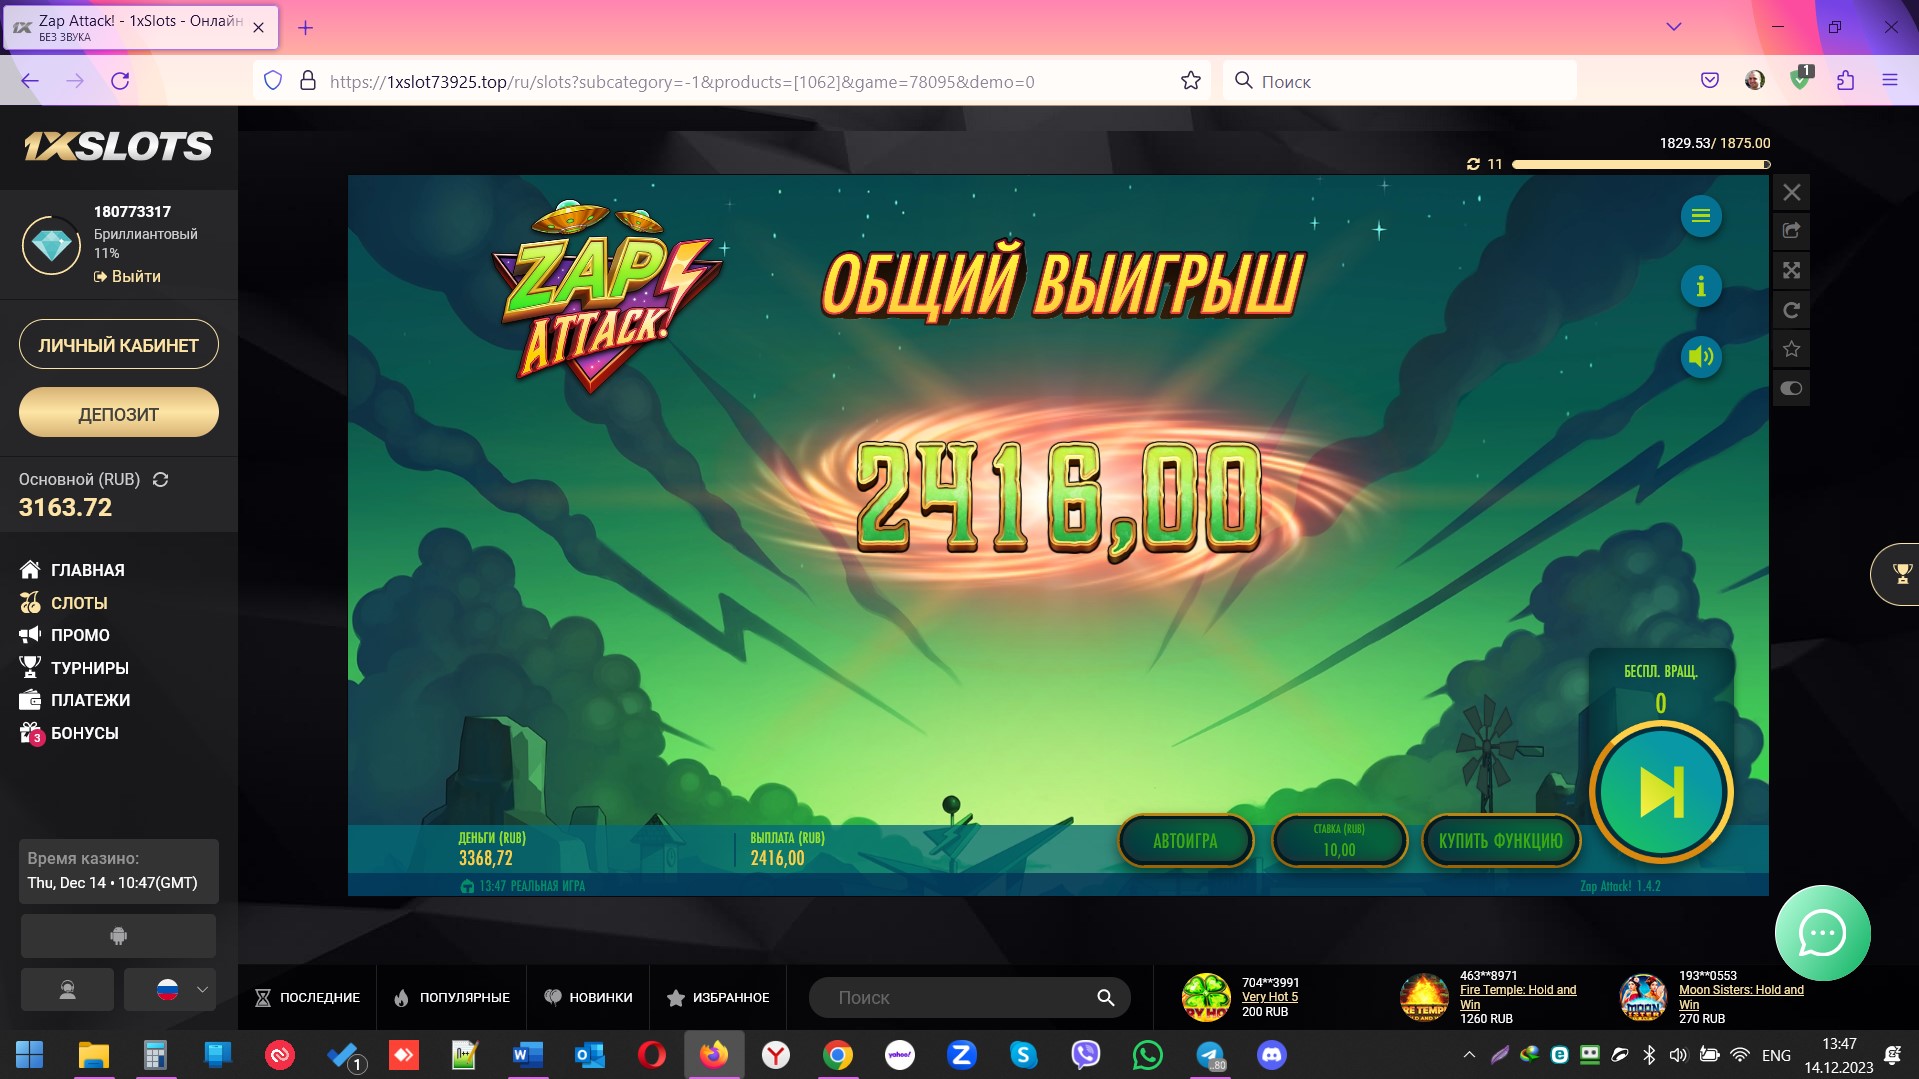The width and height of the screenshot is (1919, 1079).
Task: Show ПОСЛЕДНИЕ games tab
Action: tap(307, 998)
